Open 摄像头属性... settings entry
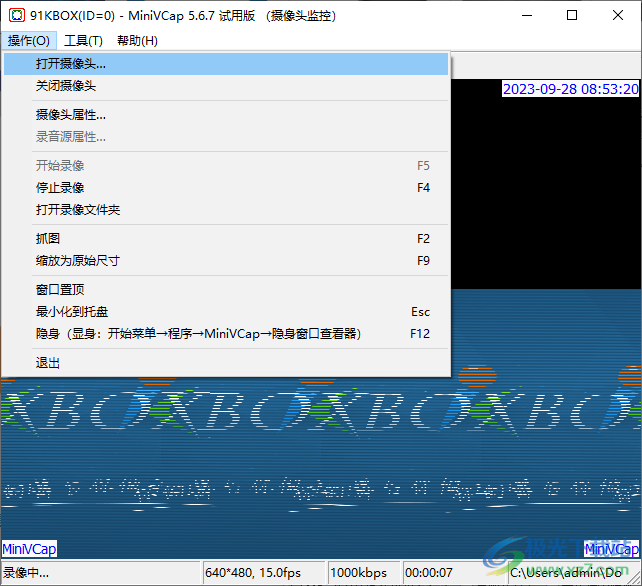Image resolution: width=642 pixels, height=586 pixels. click(226, 115)
